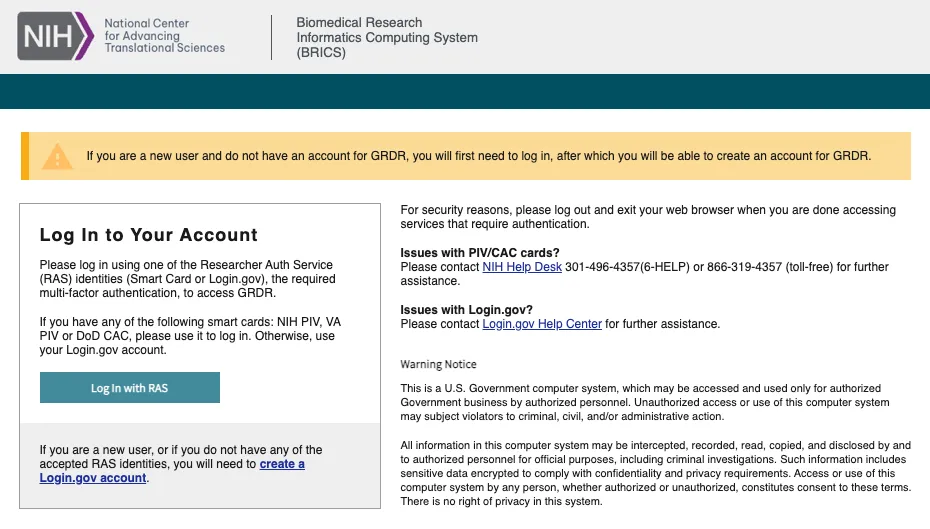Click National Center for Advancing Translational Sciences text
The image size is (930, 529).
click(x=164, y=36)
